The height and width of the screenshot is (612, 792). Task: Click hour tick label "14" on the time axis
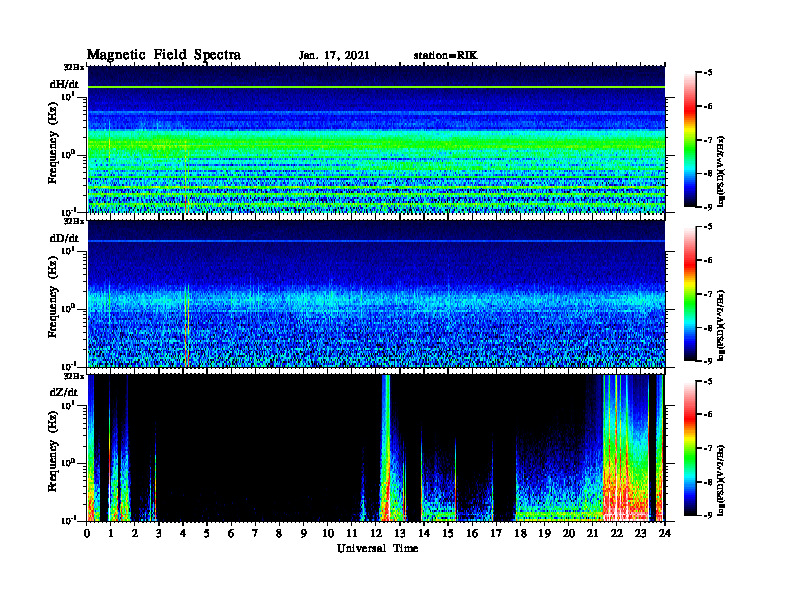pos(424,533)
